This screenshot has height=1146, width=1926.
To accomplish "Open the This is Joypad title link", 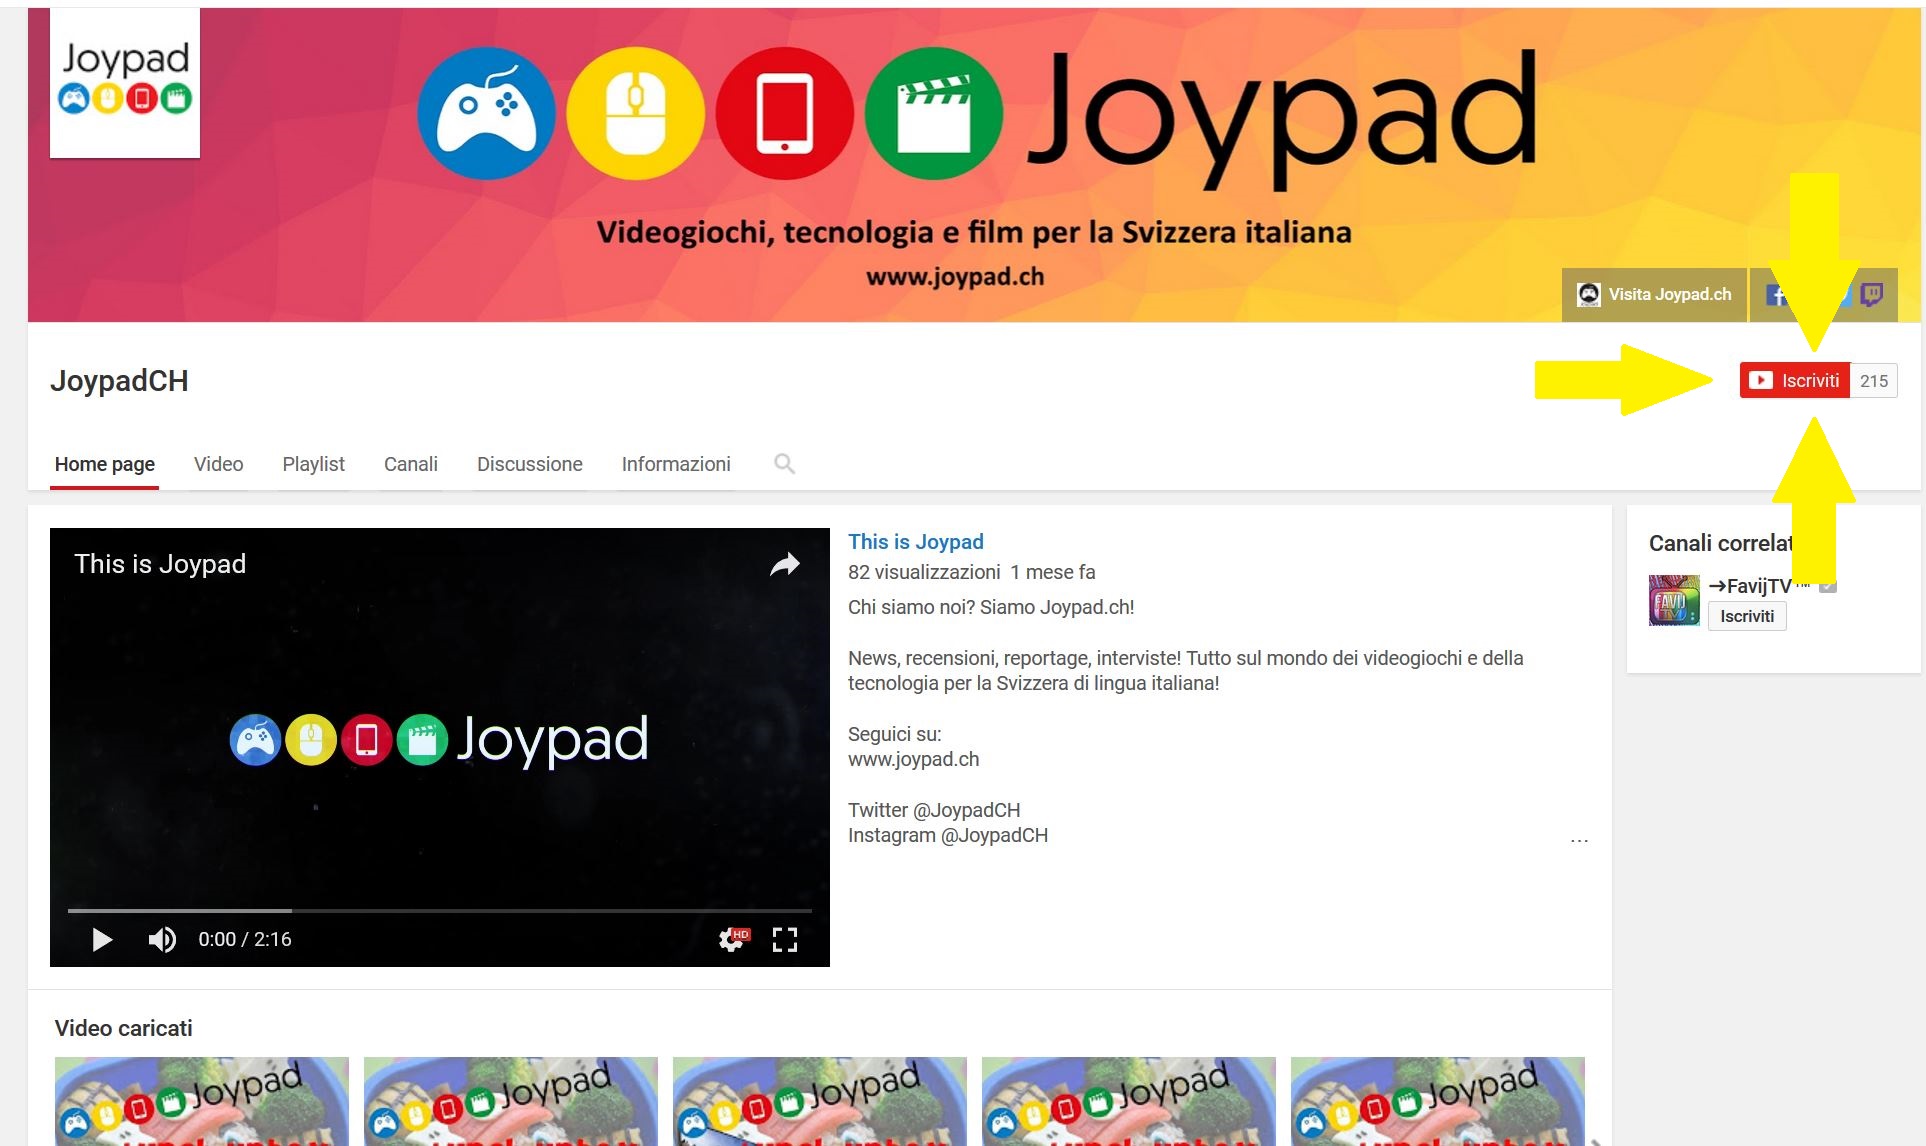I will [x=916, y=541].
